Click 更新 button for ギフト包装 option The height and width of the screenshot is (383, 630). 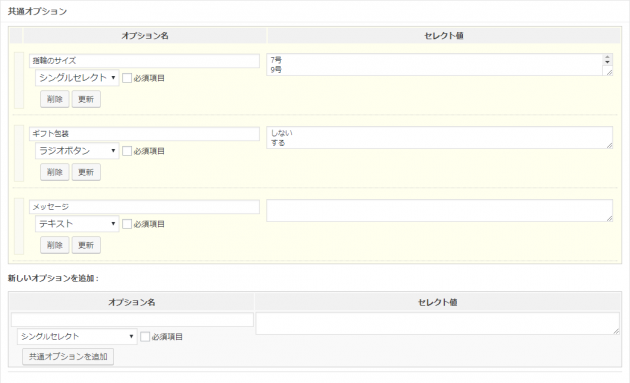[86, 172]
